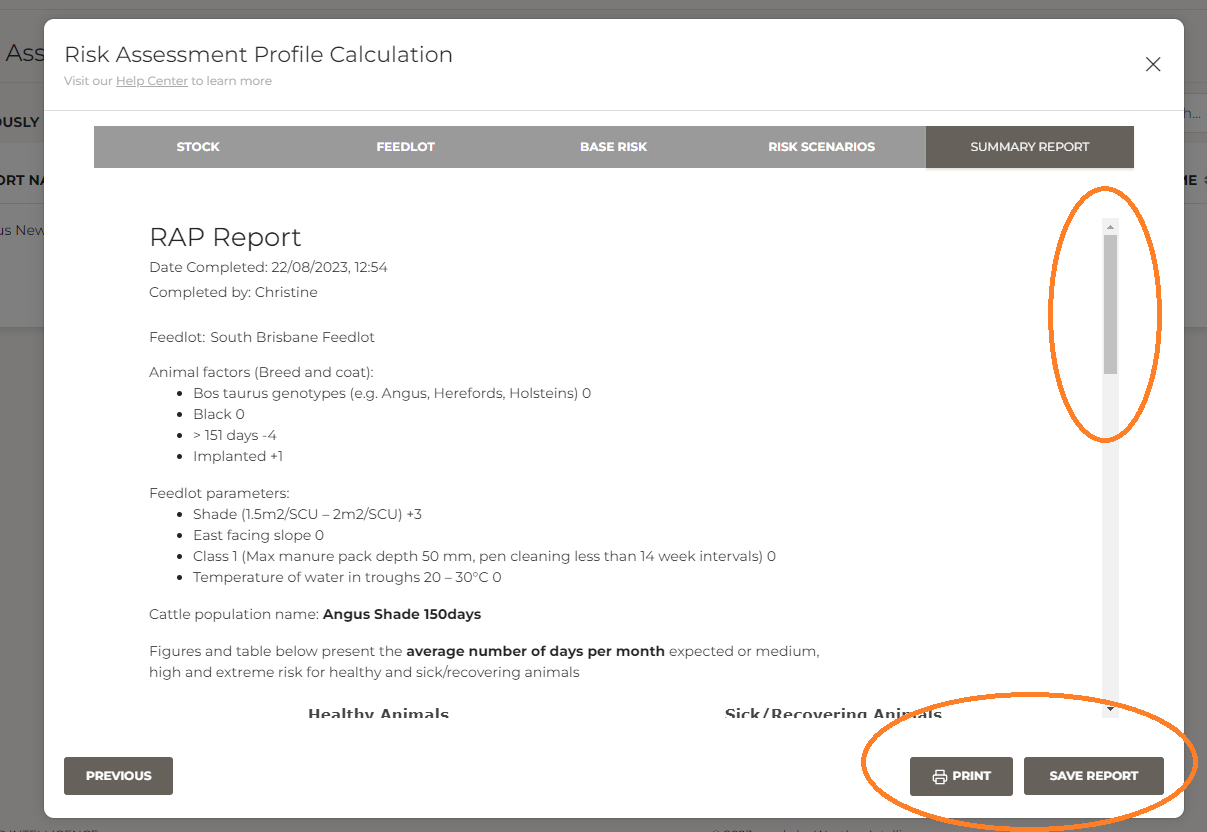Click the Bos taurus genotypes bullet
Screen dimensions: 1207x832
point(392,393)
